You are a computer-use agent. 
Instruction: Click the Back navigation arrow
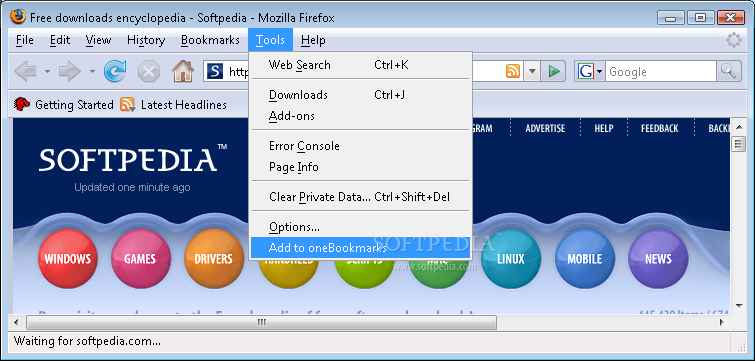26,72
